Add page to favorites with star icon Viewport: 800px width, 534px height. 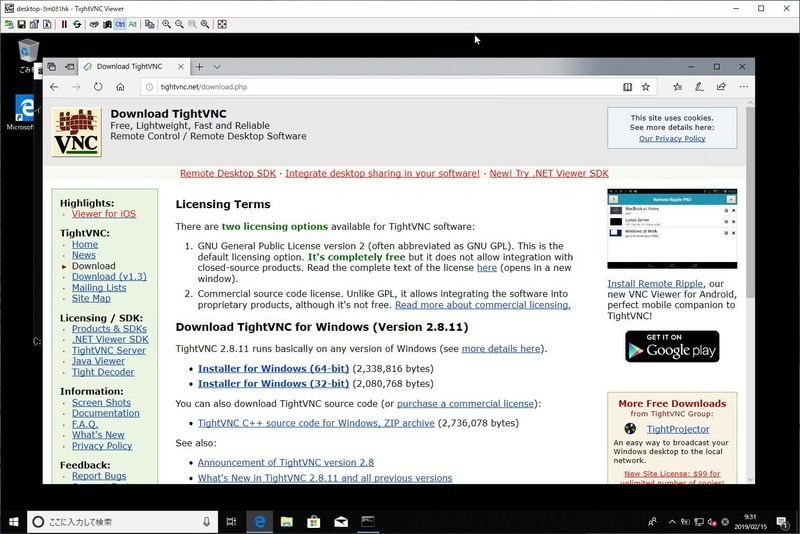pos(645,87)
